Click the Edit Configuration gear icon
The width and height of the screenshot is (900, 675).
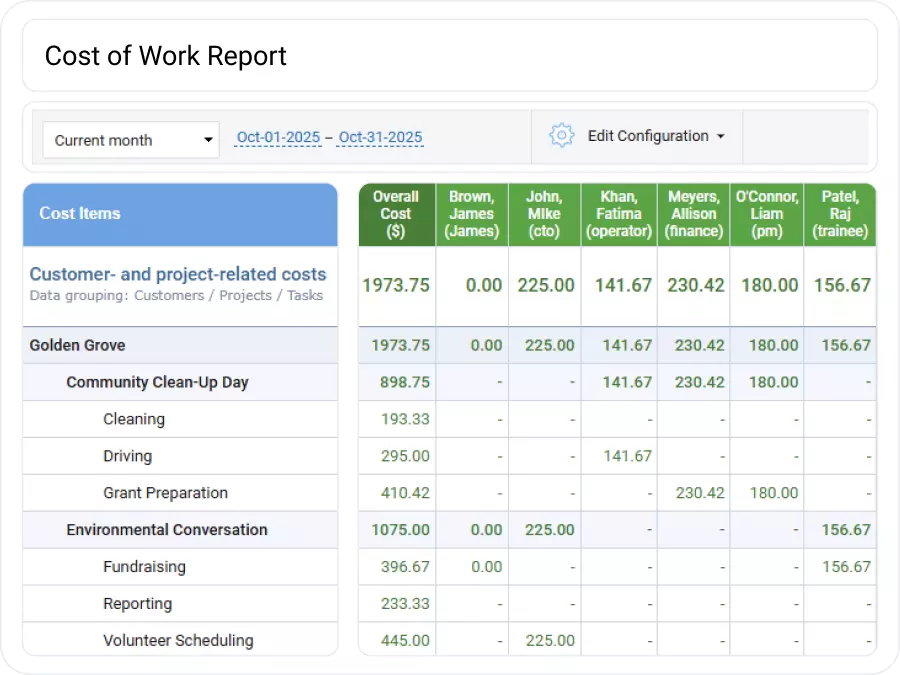[x=562, y=135]
